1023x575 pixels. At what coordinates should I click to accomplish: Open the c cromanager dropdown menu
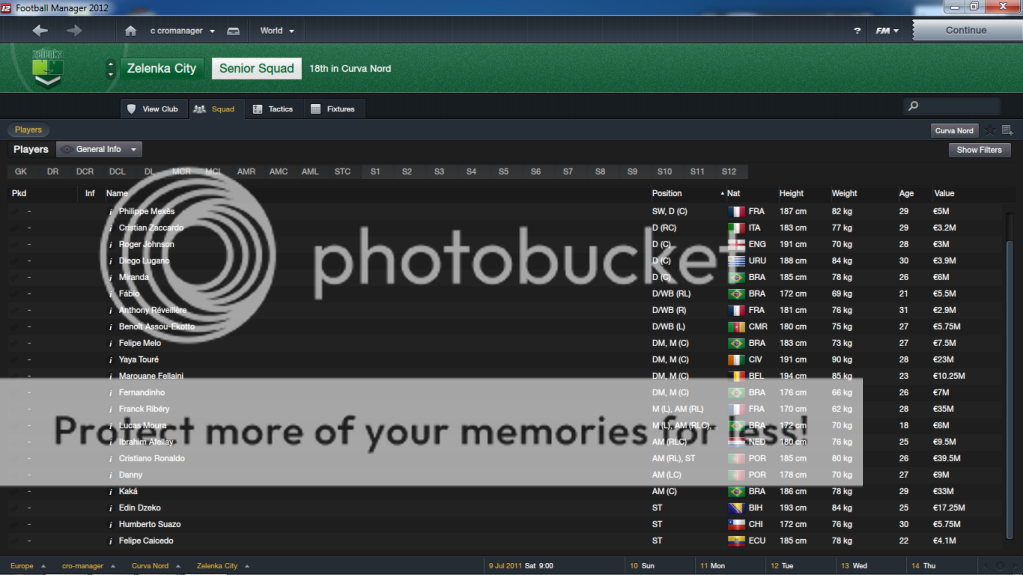182,31
